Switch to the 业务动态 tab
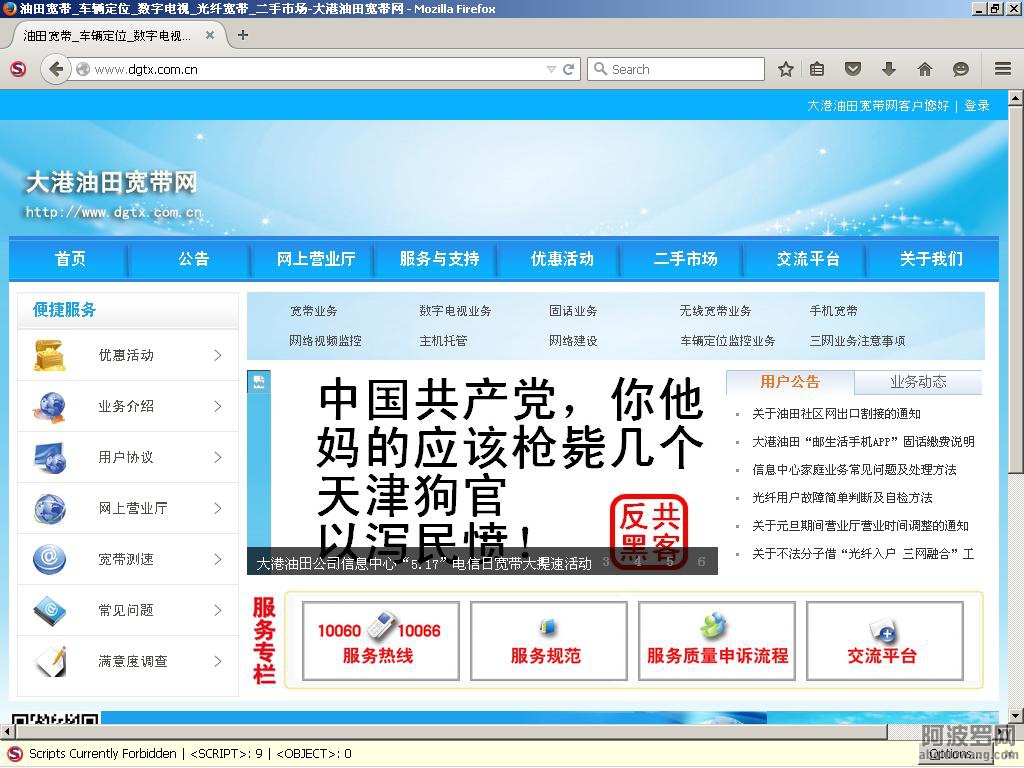 coord(918,382)
